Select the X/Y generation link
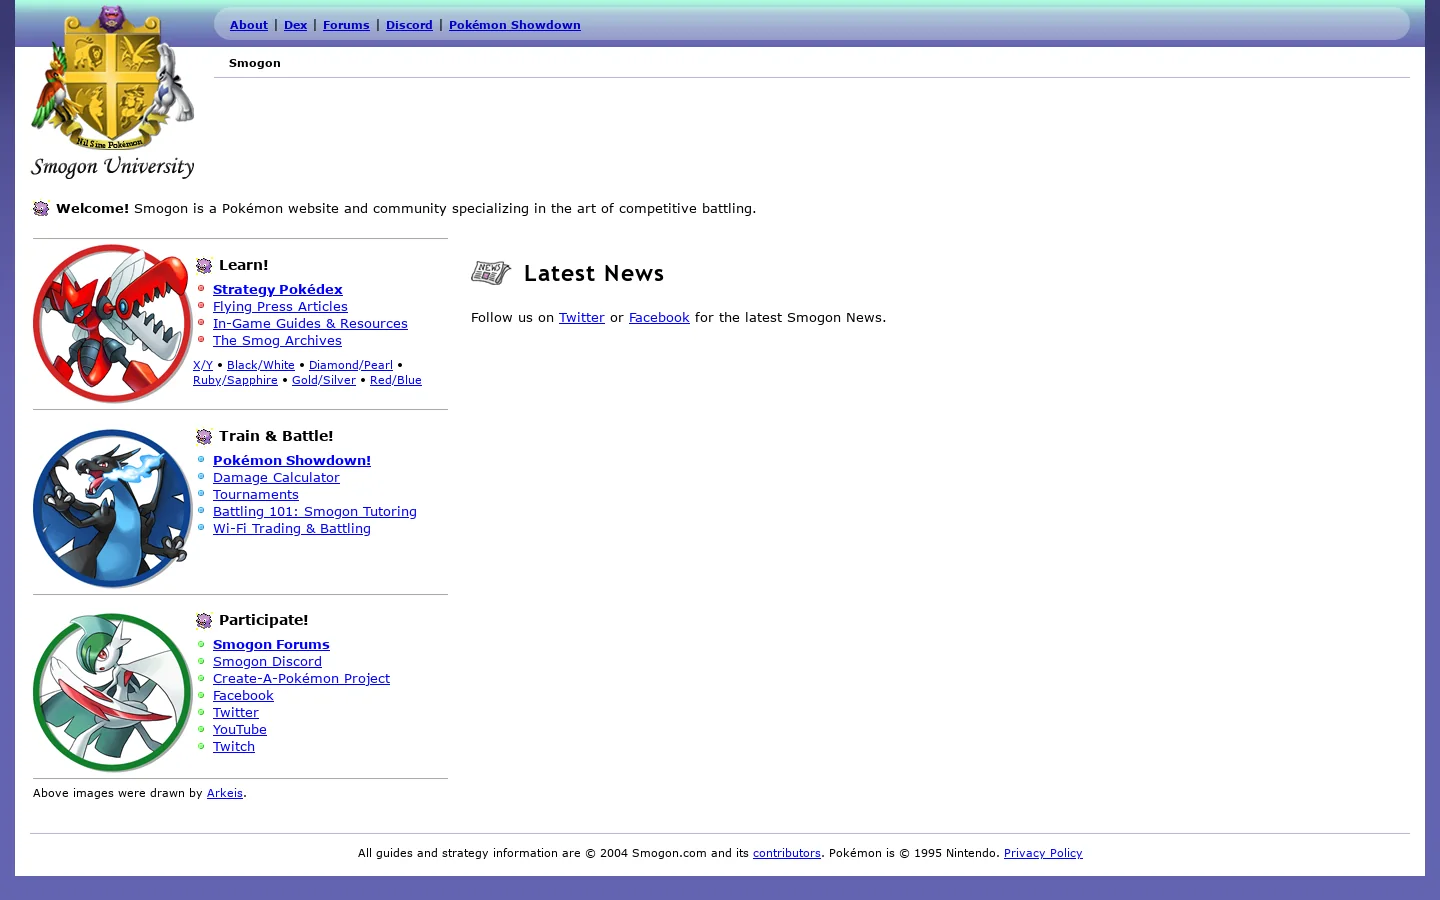Screen dimensions: 1440x900 coord(203,365)
